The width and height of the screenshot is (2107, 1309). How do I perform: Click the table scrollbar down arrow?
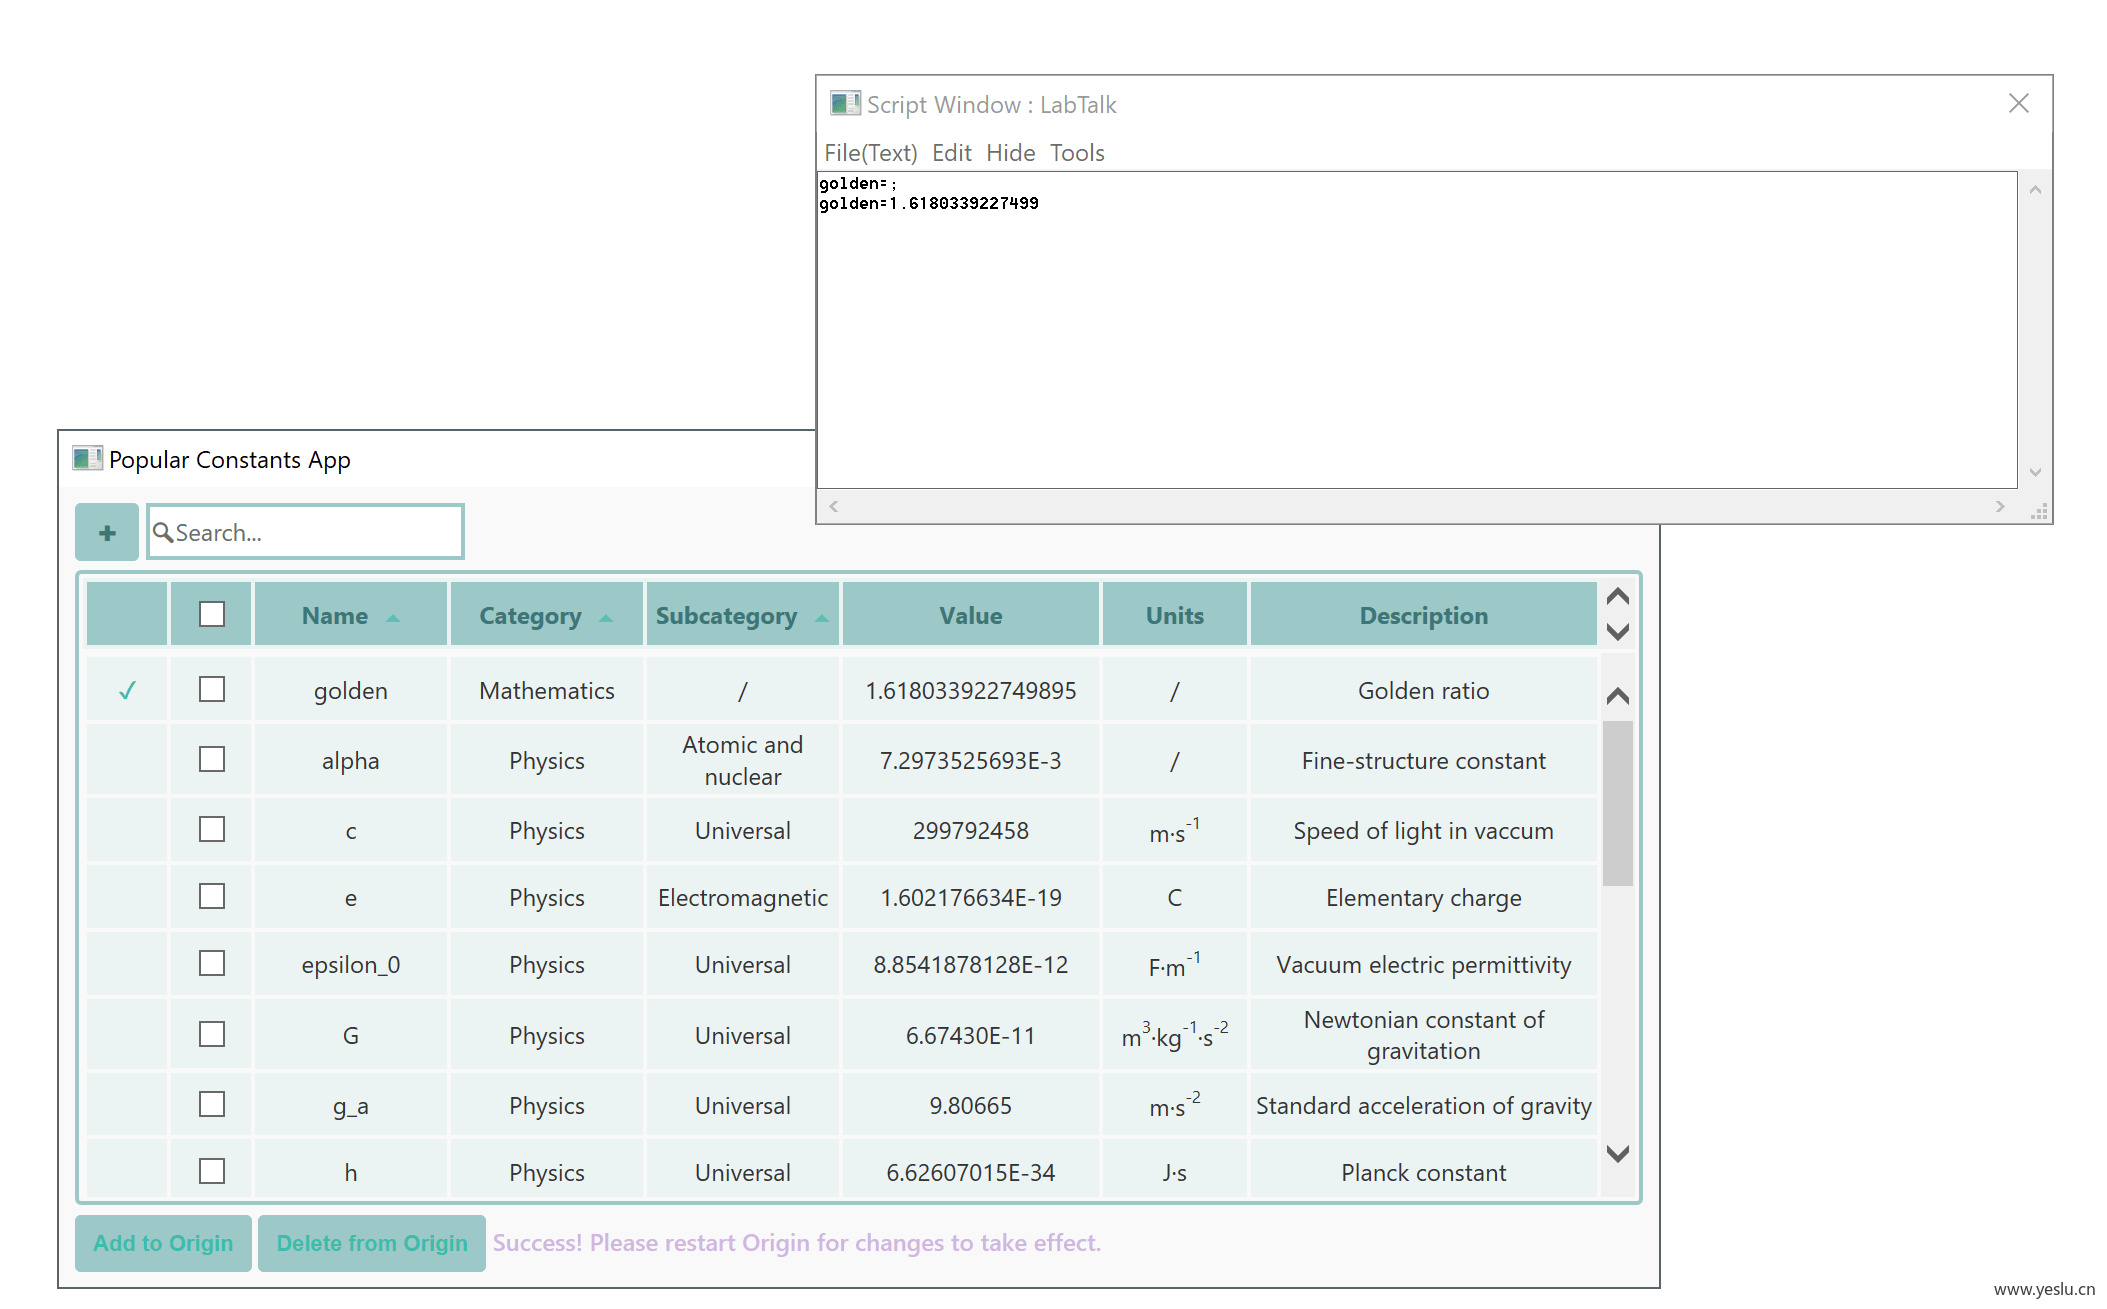[1617, 1153]
